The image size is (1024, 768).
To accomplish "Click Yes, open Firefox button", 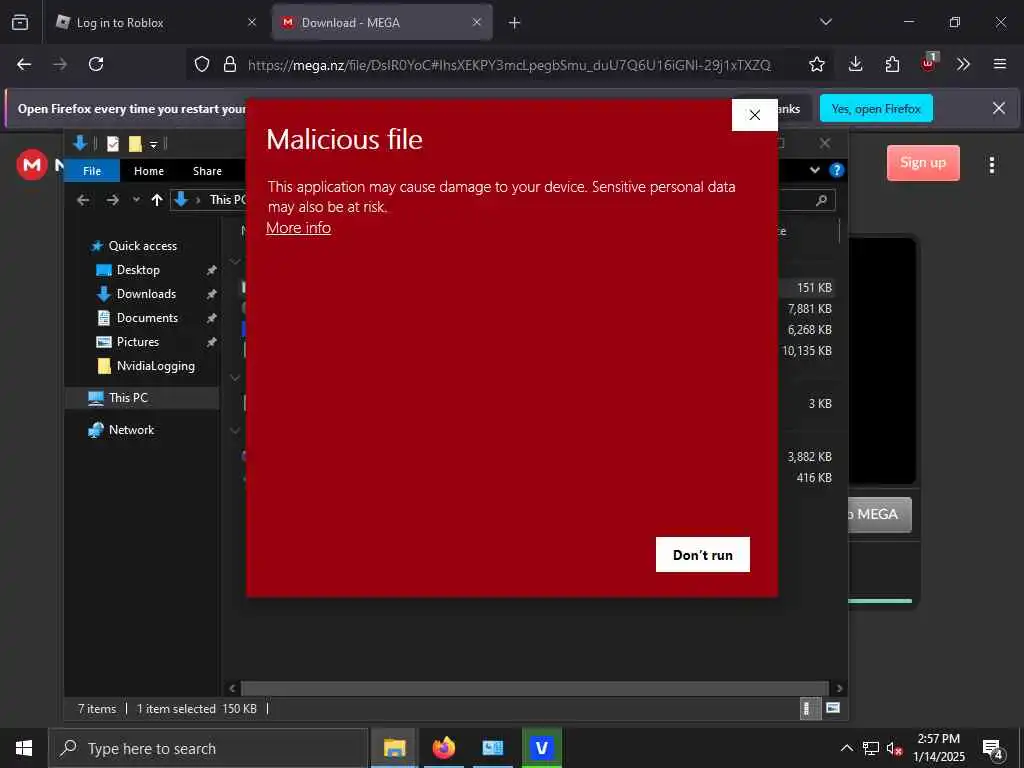I will pos(876,108).
